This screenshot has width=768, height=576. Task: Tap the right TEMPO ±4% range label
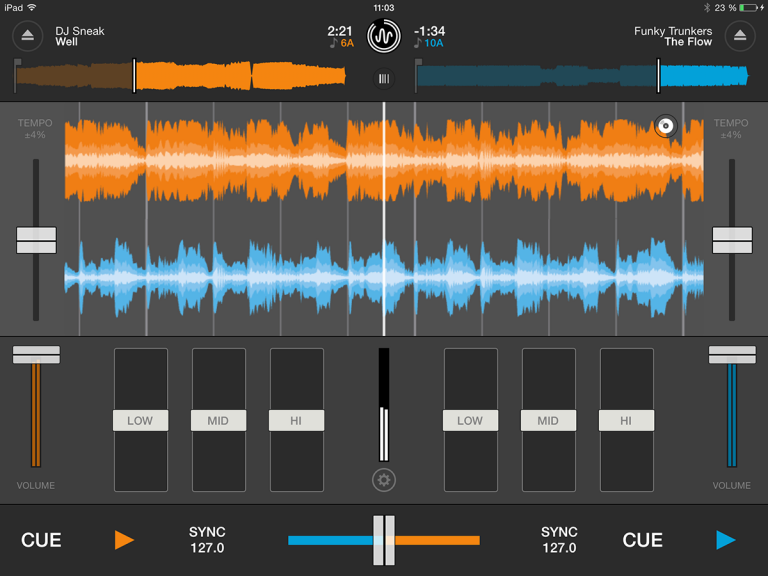[x=731, y=129]
